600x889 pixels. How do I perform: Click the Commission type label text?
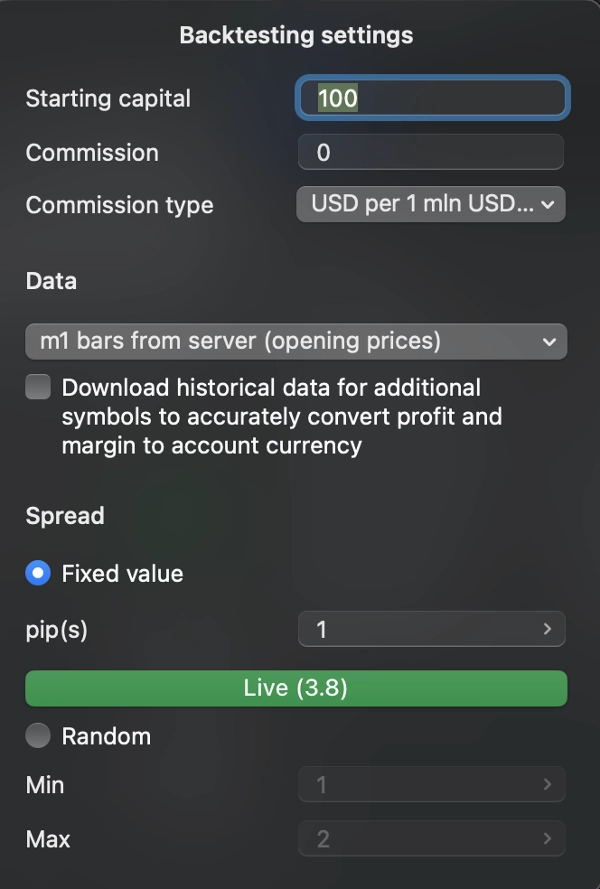(119, 205)
